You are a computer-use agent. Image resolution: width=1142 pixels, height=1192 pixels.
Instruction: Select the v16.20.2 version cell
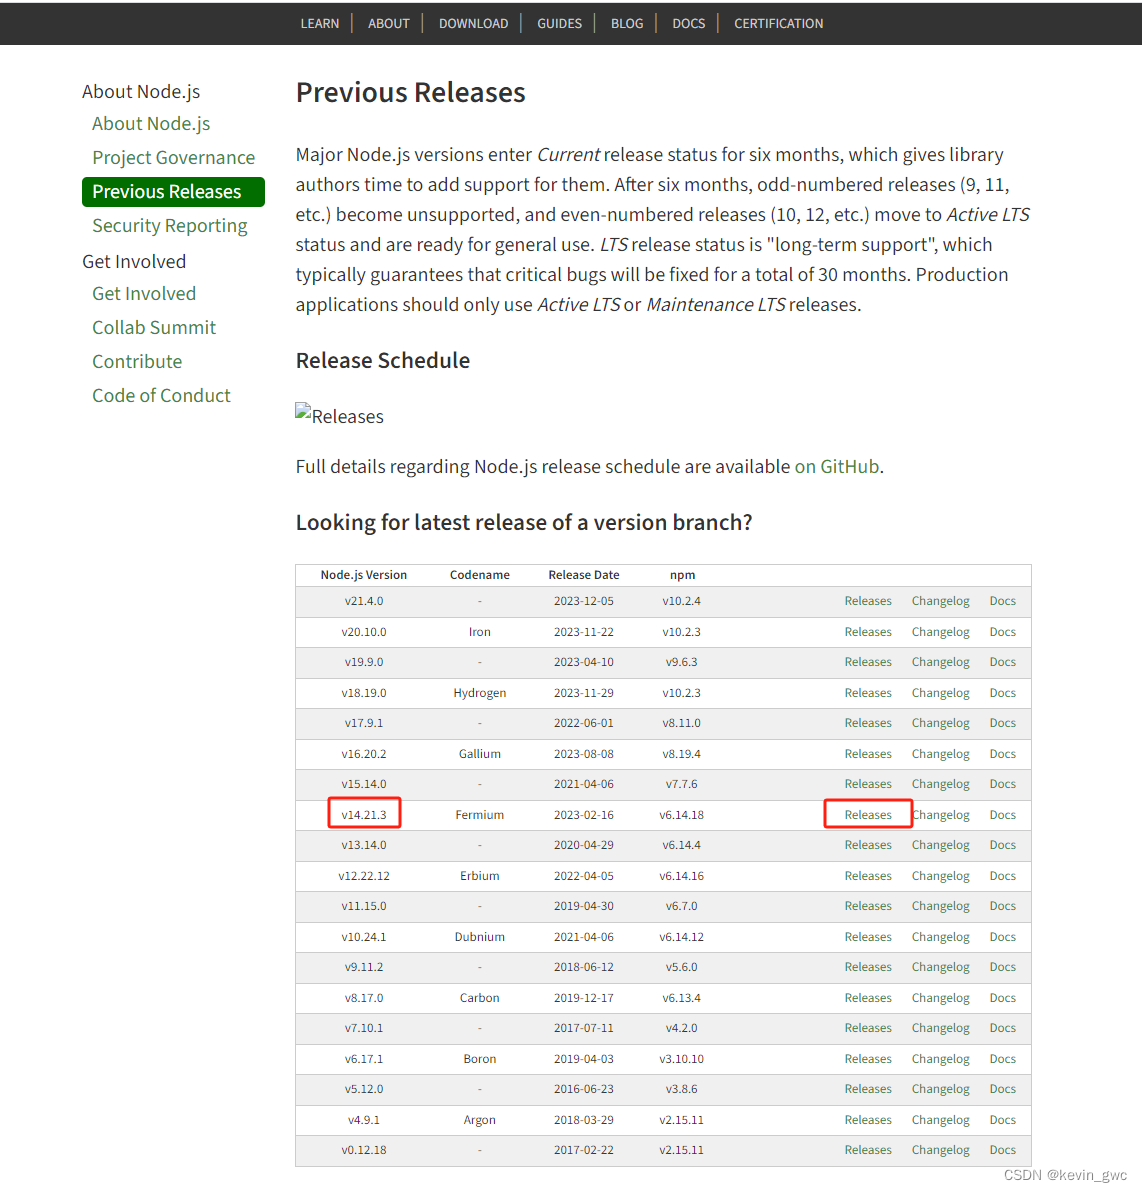pos(363,753)
